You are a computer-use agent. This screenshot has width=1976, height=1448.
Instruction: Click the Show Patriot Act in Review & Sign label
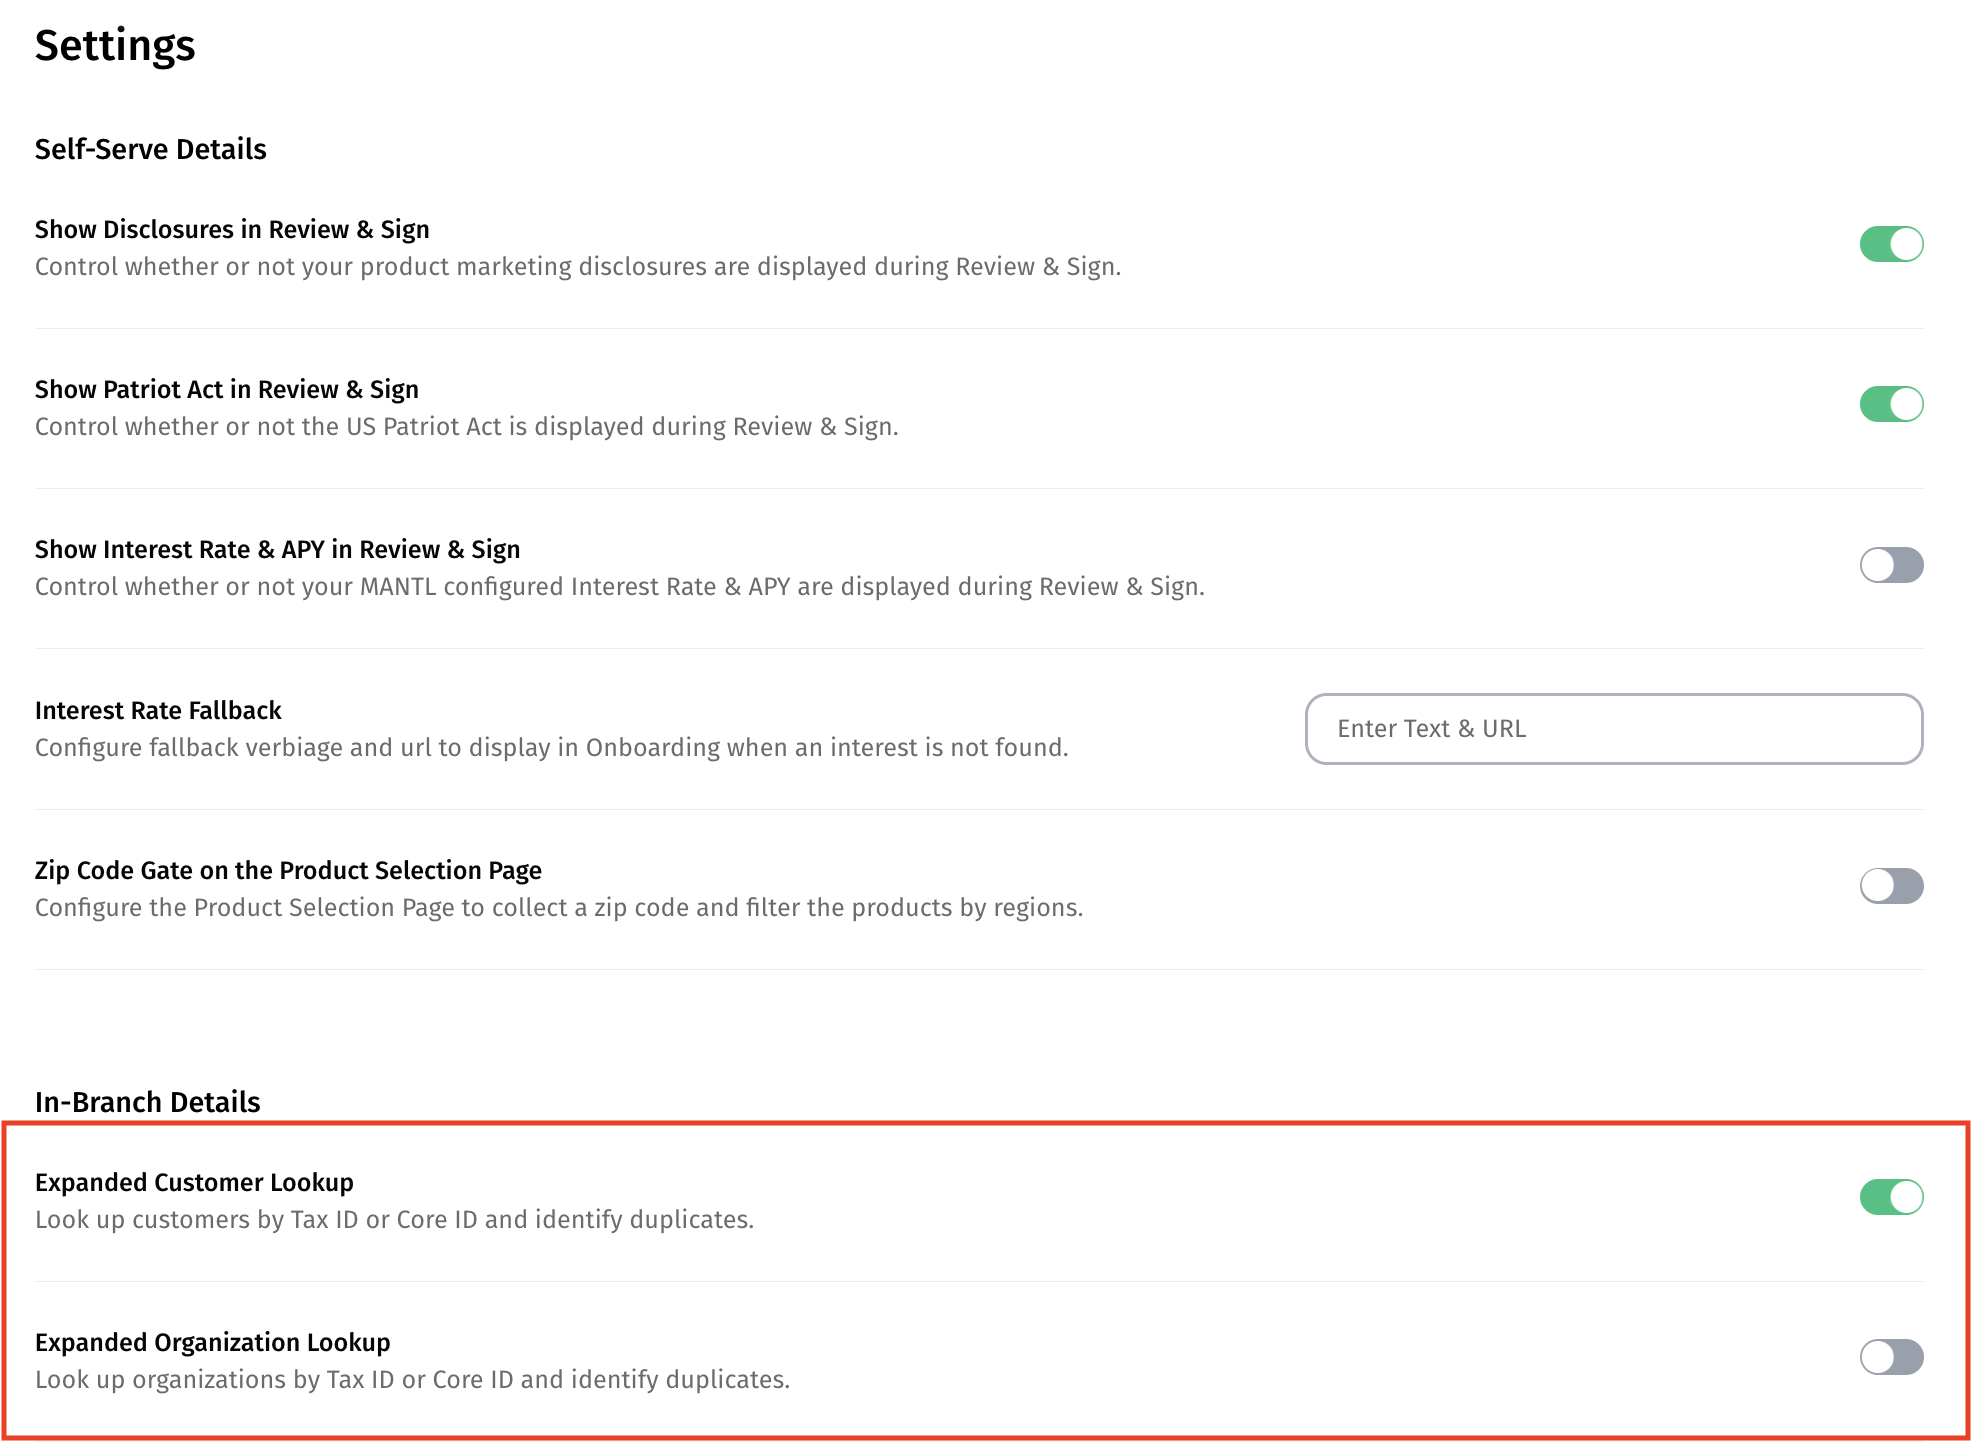(226, 389)
